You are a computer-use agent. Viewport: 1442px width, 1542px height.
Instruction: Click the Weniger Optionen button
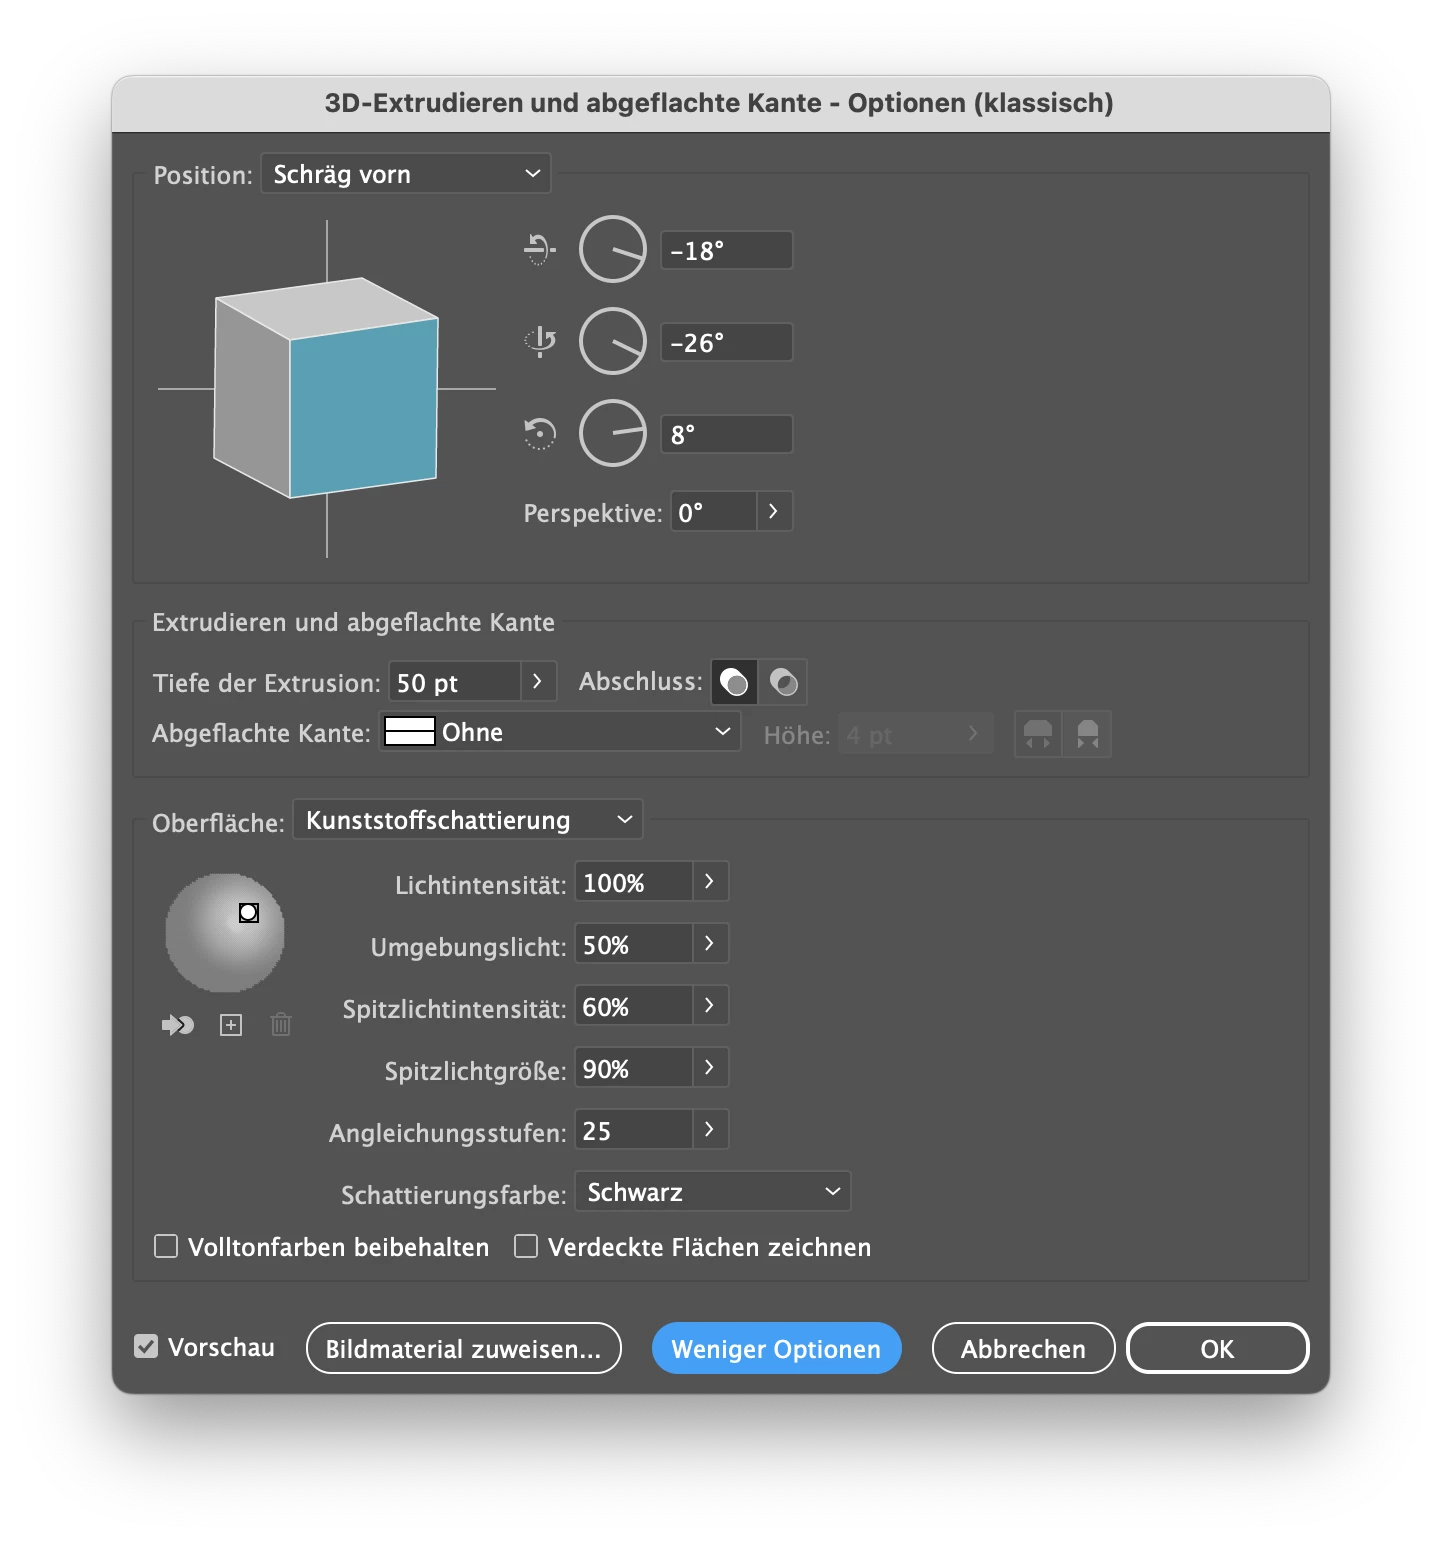coord(777,1349)
